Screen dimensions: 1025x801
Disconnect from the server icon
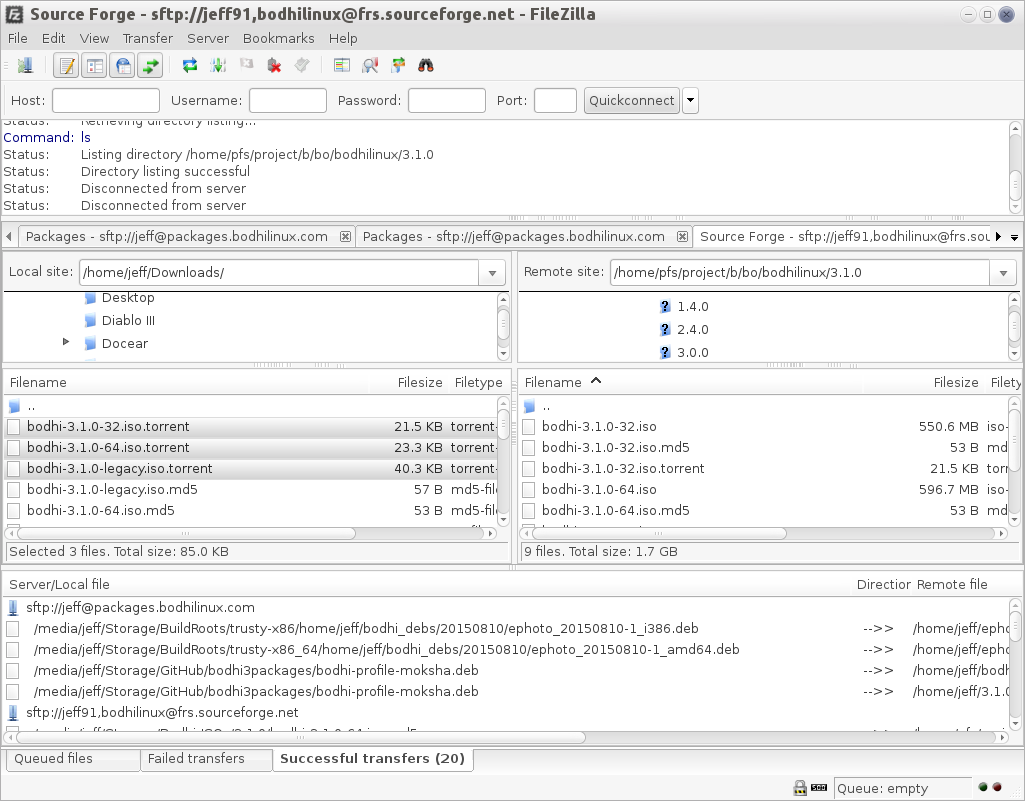click(274, 65)
